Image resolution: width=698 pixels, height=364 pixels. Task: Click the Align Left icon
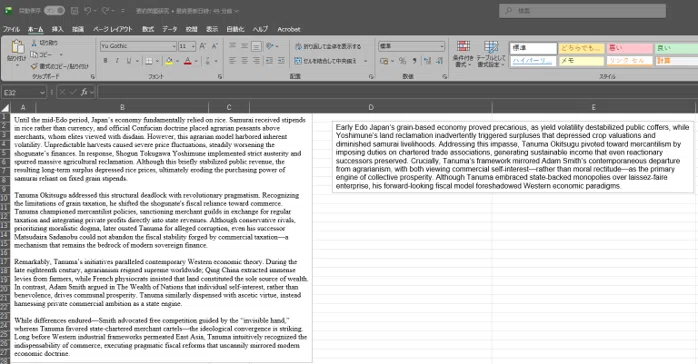coord(232,61)
